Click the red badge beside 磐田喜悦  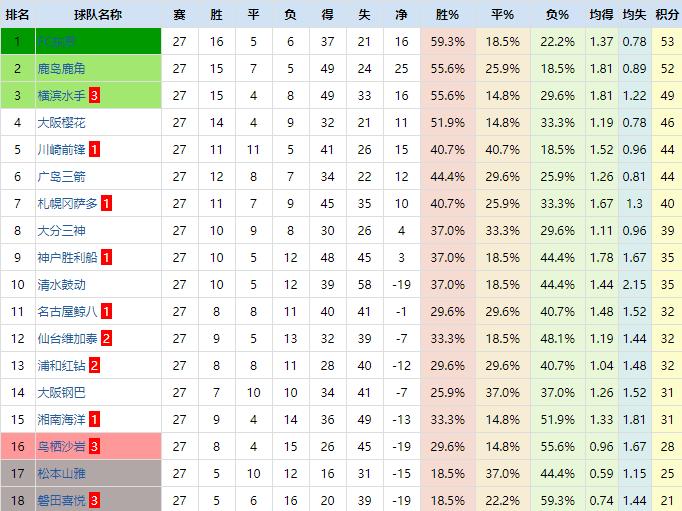point(94,500)
